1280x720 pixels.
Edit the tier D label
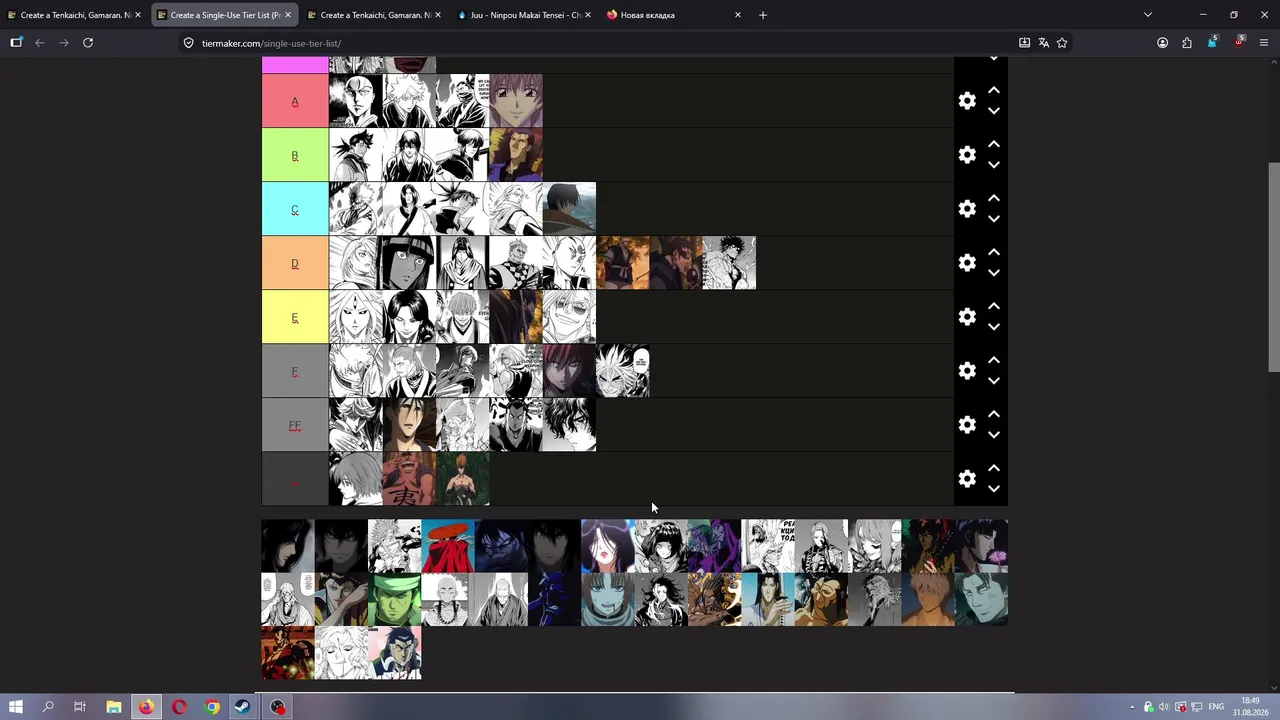click(295, 264)
